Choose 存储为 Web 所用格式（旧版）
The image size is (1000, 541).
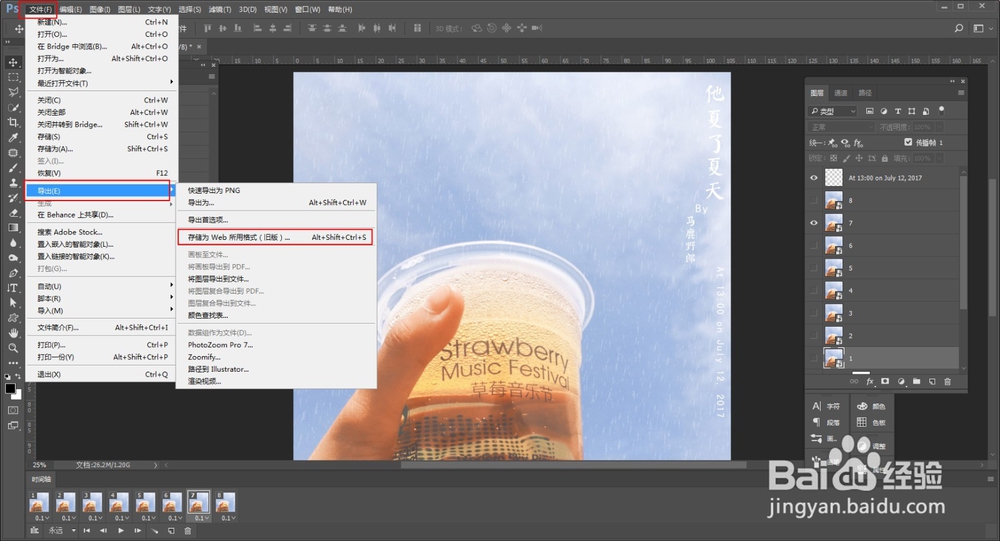click(276, 237)
